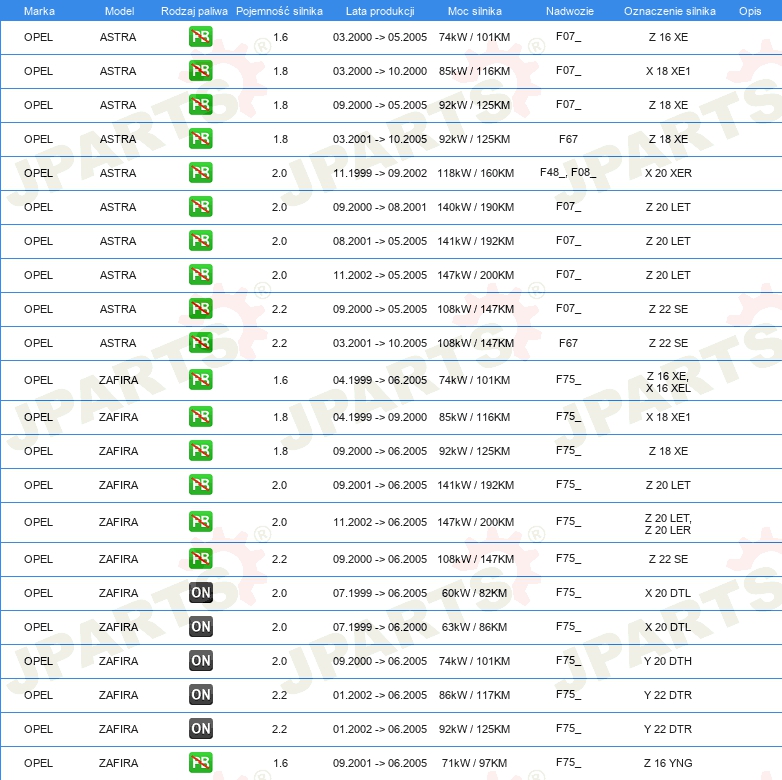Select the engine code Z 20 LET, Z 20 LER
The image size is (782, 780).
(668, 524)
